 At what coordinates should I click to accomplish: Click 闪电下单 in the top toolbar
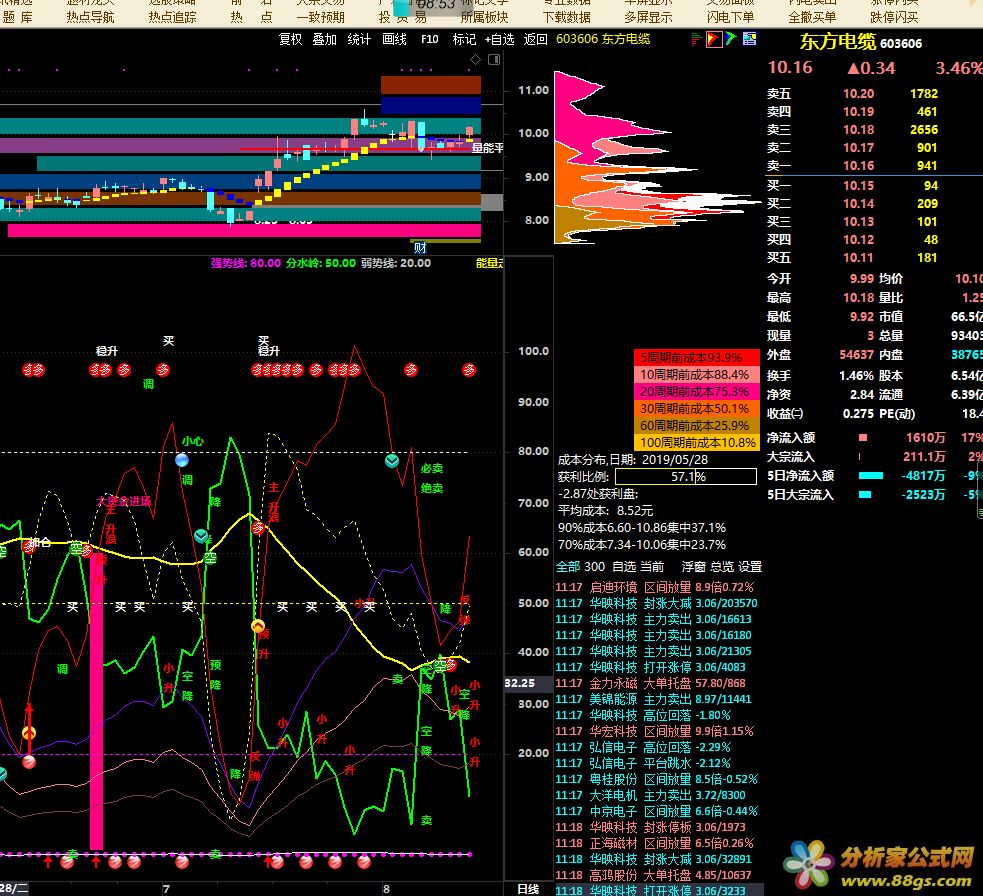pyautogui.click(x=730, y=18)
